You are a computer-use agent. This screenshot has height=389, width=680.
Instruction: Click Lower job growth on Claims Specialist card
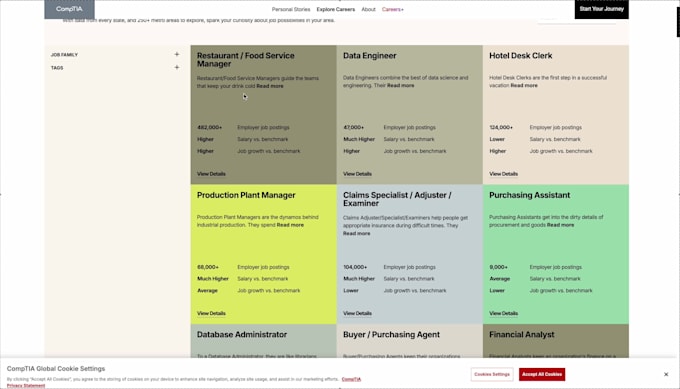(x=351, y=291)
